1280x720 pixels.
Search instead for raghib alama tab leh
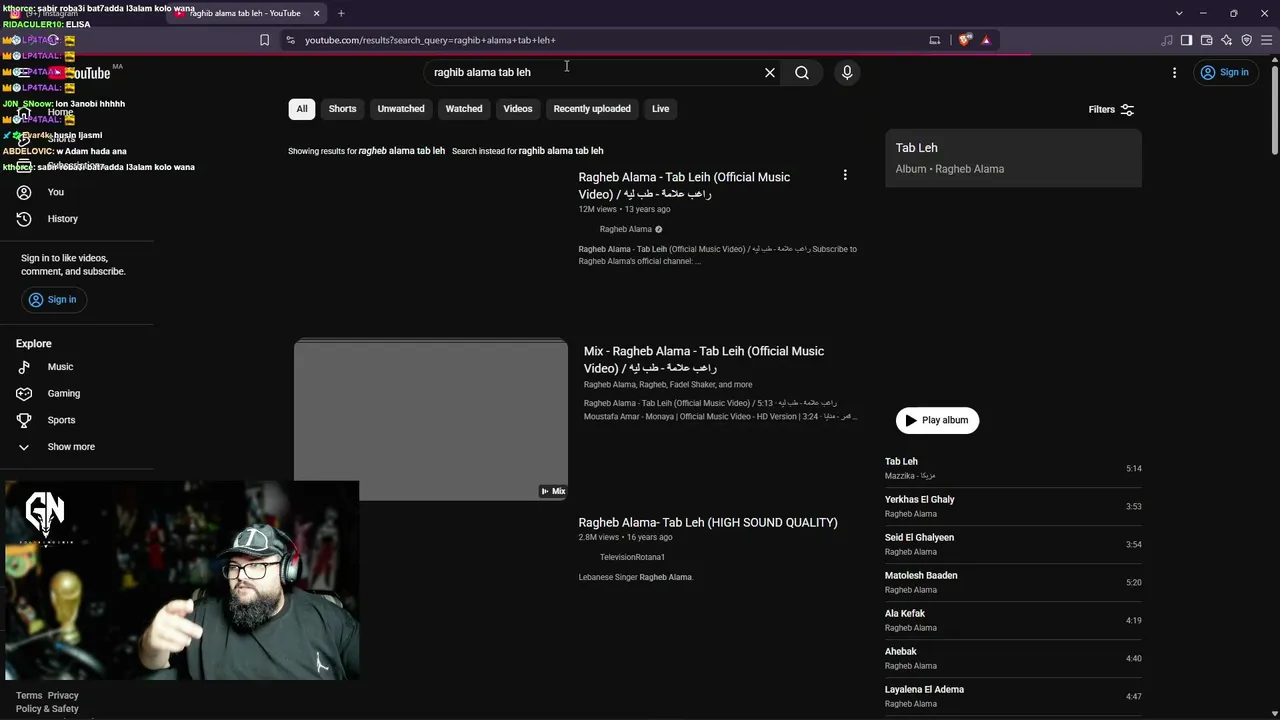pos(561,151)
